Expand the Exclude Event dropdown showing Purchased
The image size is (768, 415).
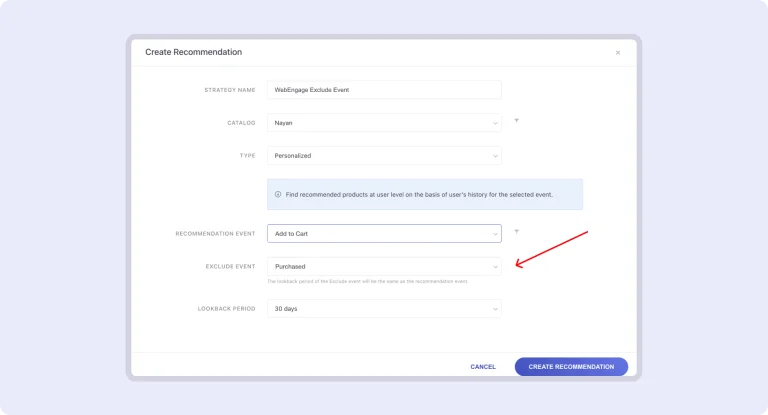coord(384,267)
